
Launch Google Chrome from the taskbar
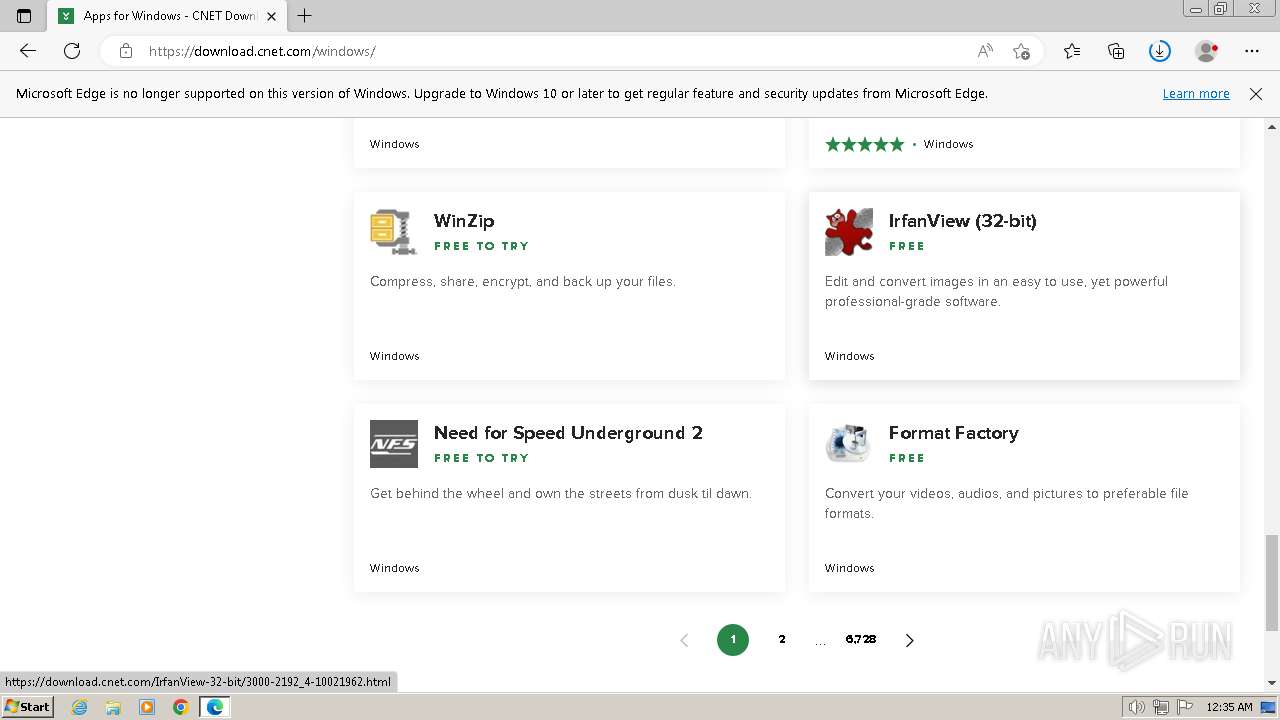pyautogui.click(x=181, y=707)
